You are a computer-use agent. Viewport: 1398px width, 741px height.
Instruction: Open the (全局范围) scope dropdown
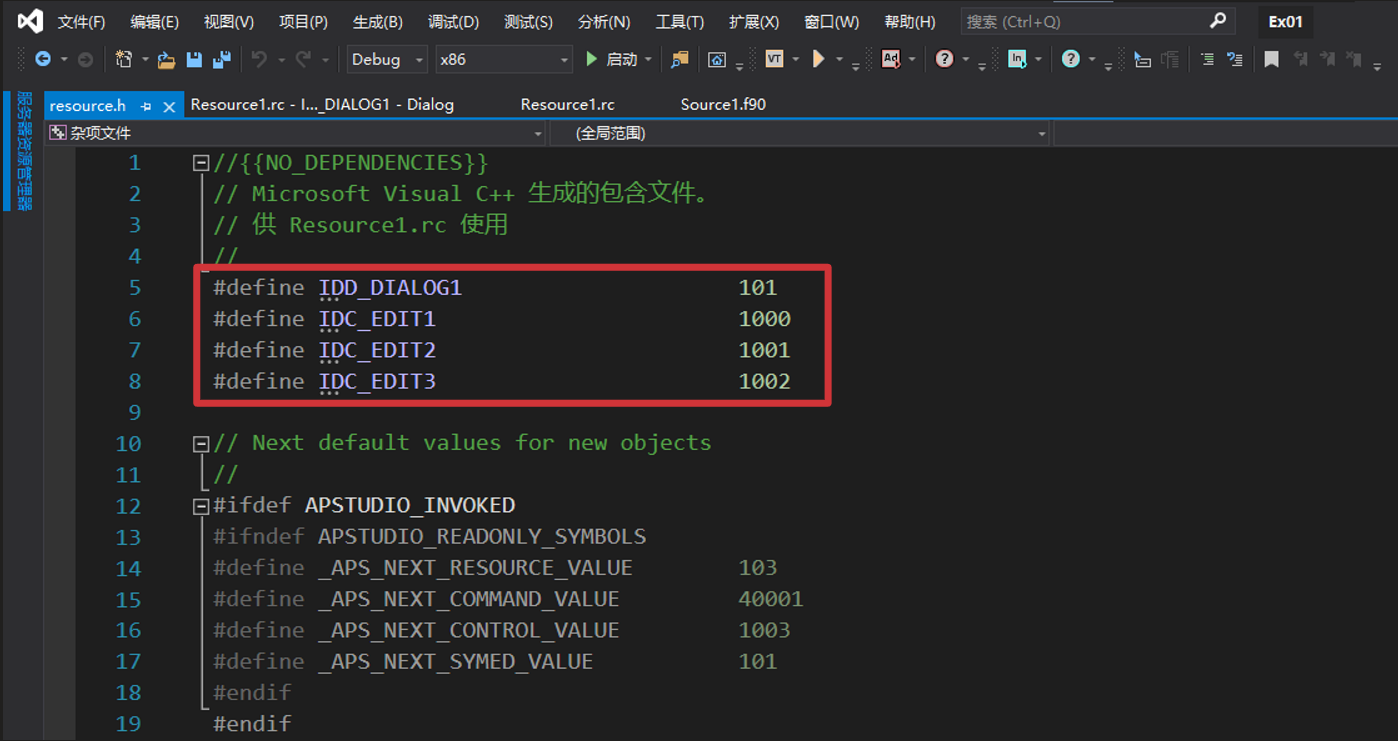[1040, 132]
